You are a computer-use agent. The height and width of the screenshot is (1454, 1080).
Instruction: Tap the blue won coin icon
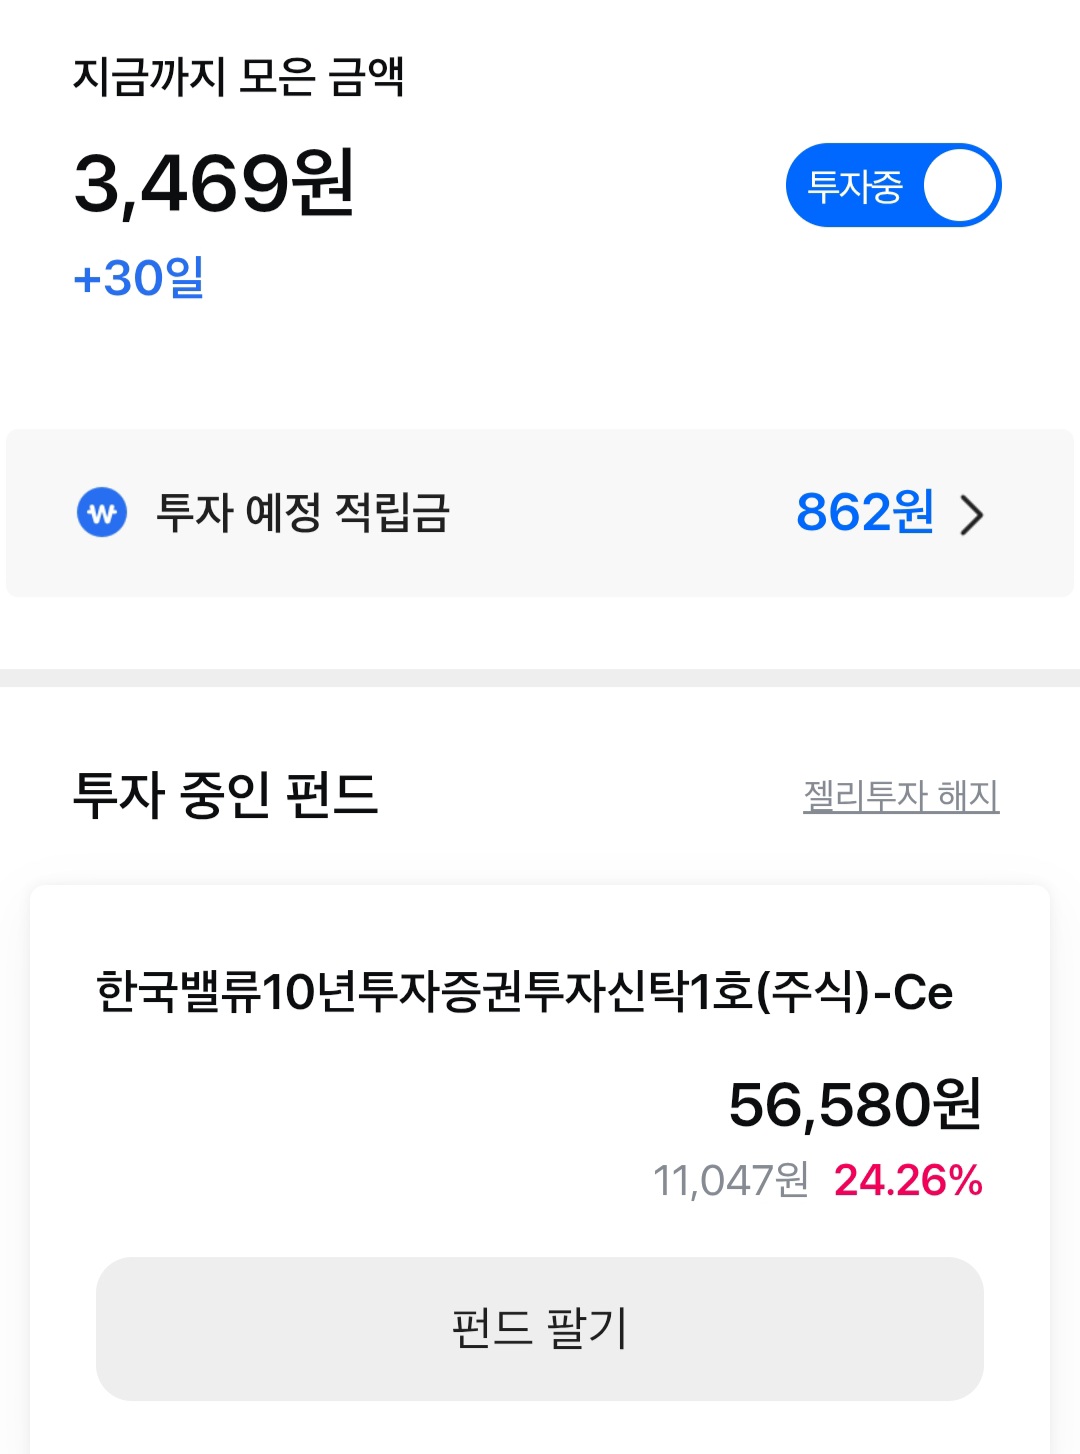point(102,513)
